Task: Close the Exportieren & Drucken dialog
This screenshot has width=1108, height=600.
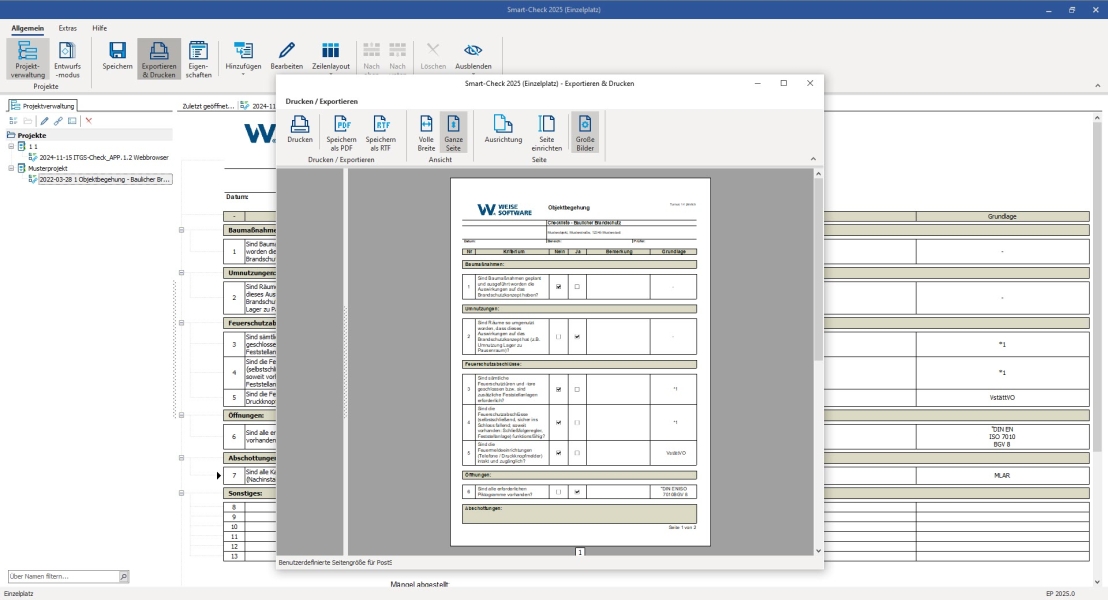Action: tap(810, 83)
